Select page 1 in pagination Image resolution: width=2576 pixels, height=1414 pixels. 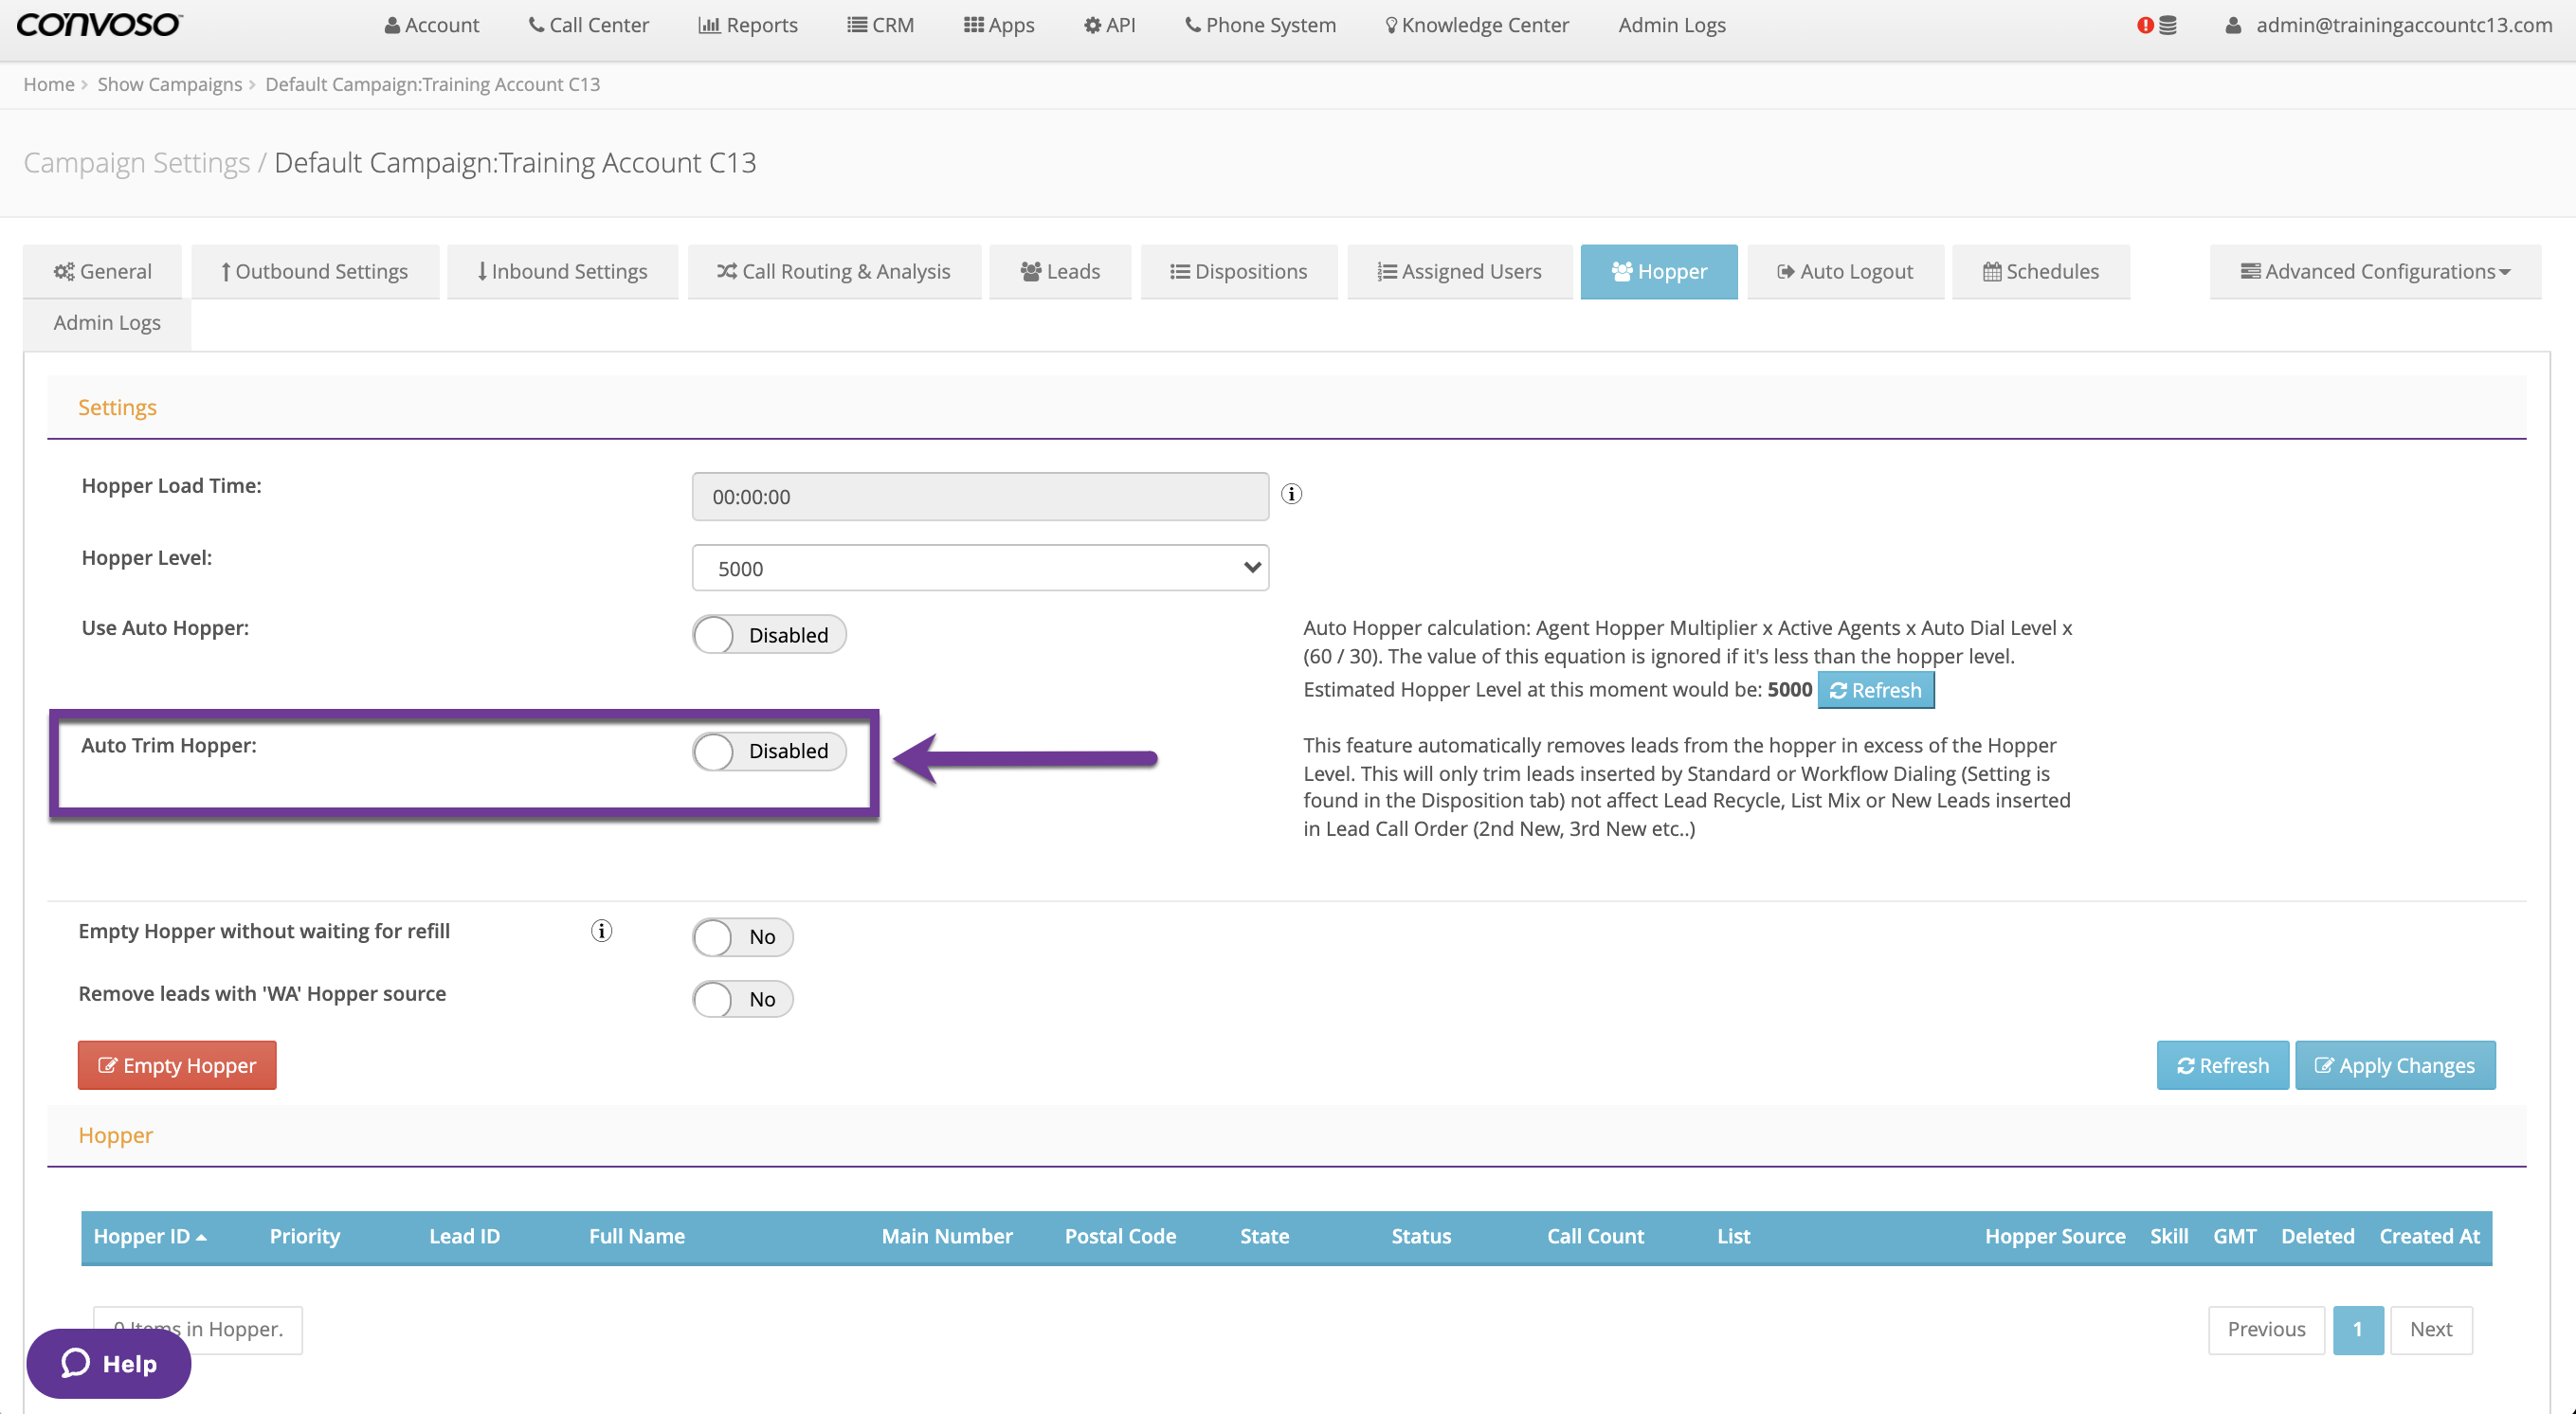click(x=2357, y=1329)
